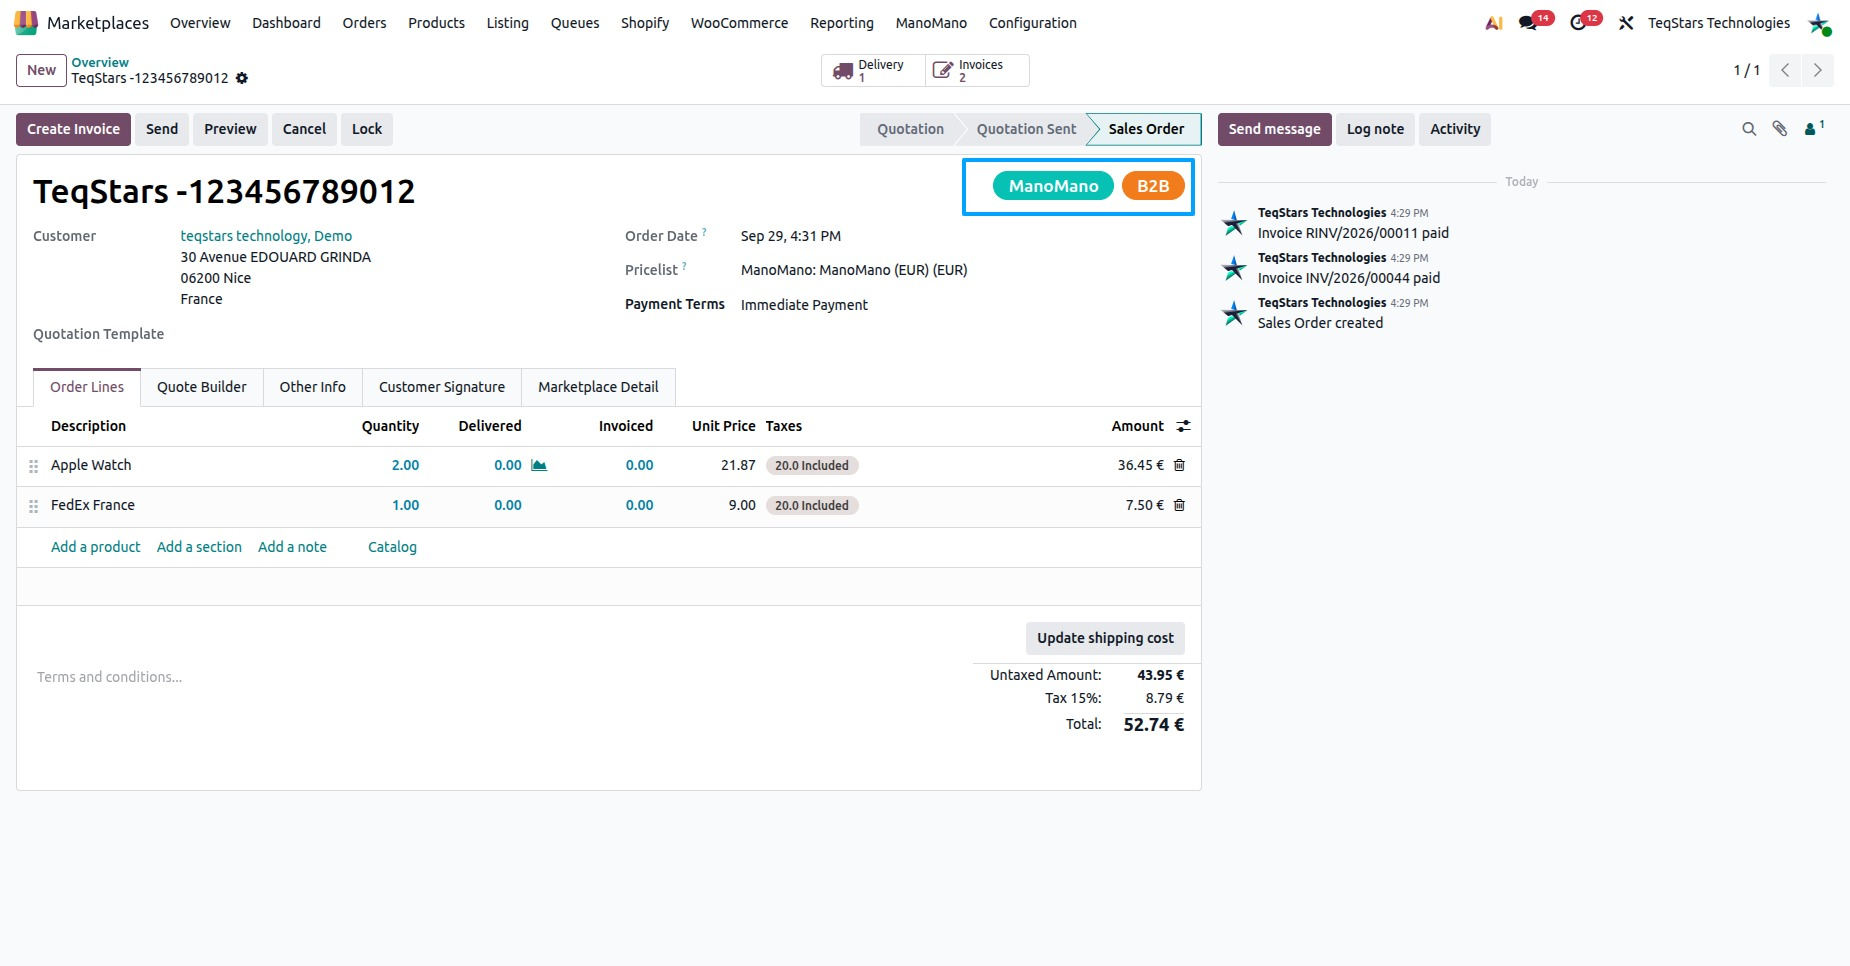Grab the drag handle of the FedEx France row
Viewport: 1850px width, 966px height.
click(33, 506)
